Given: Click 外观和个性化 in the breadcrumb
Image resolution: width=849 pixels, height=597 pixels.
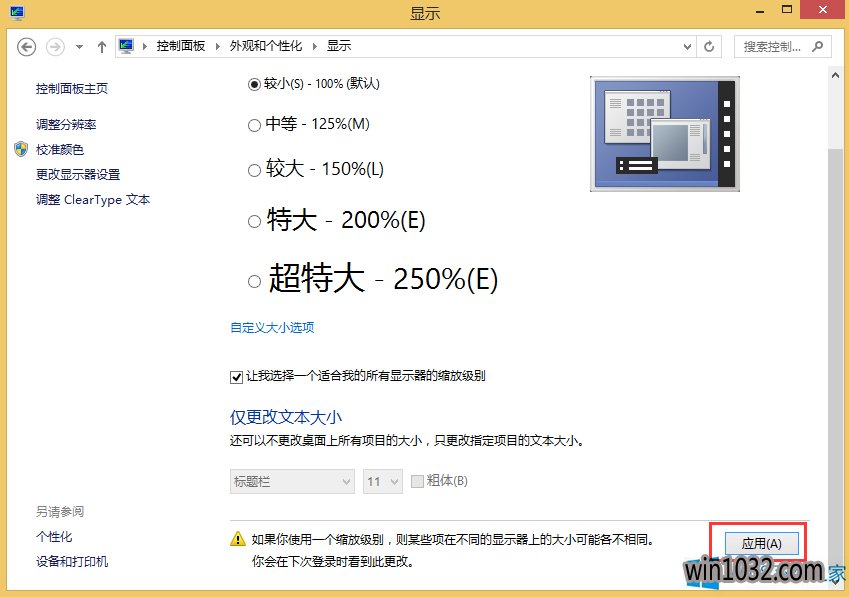Looking at the screenshot, I should pyautogui.click(x=265, y=46).
